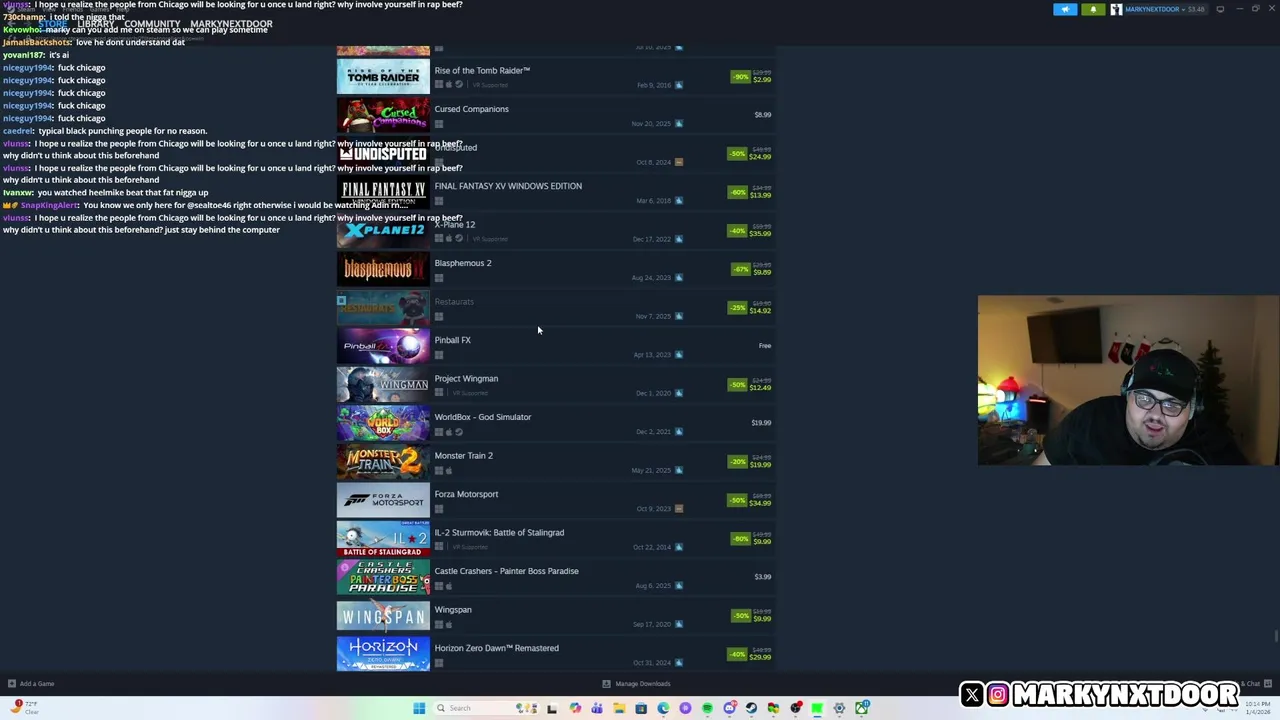1280x720 pixels.
Task: Open the Windows Start menu
Action: (419, 708)
